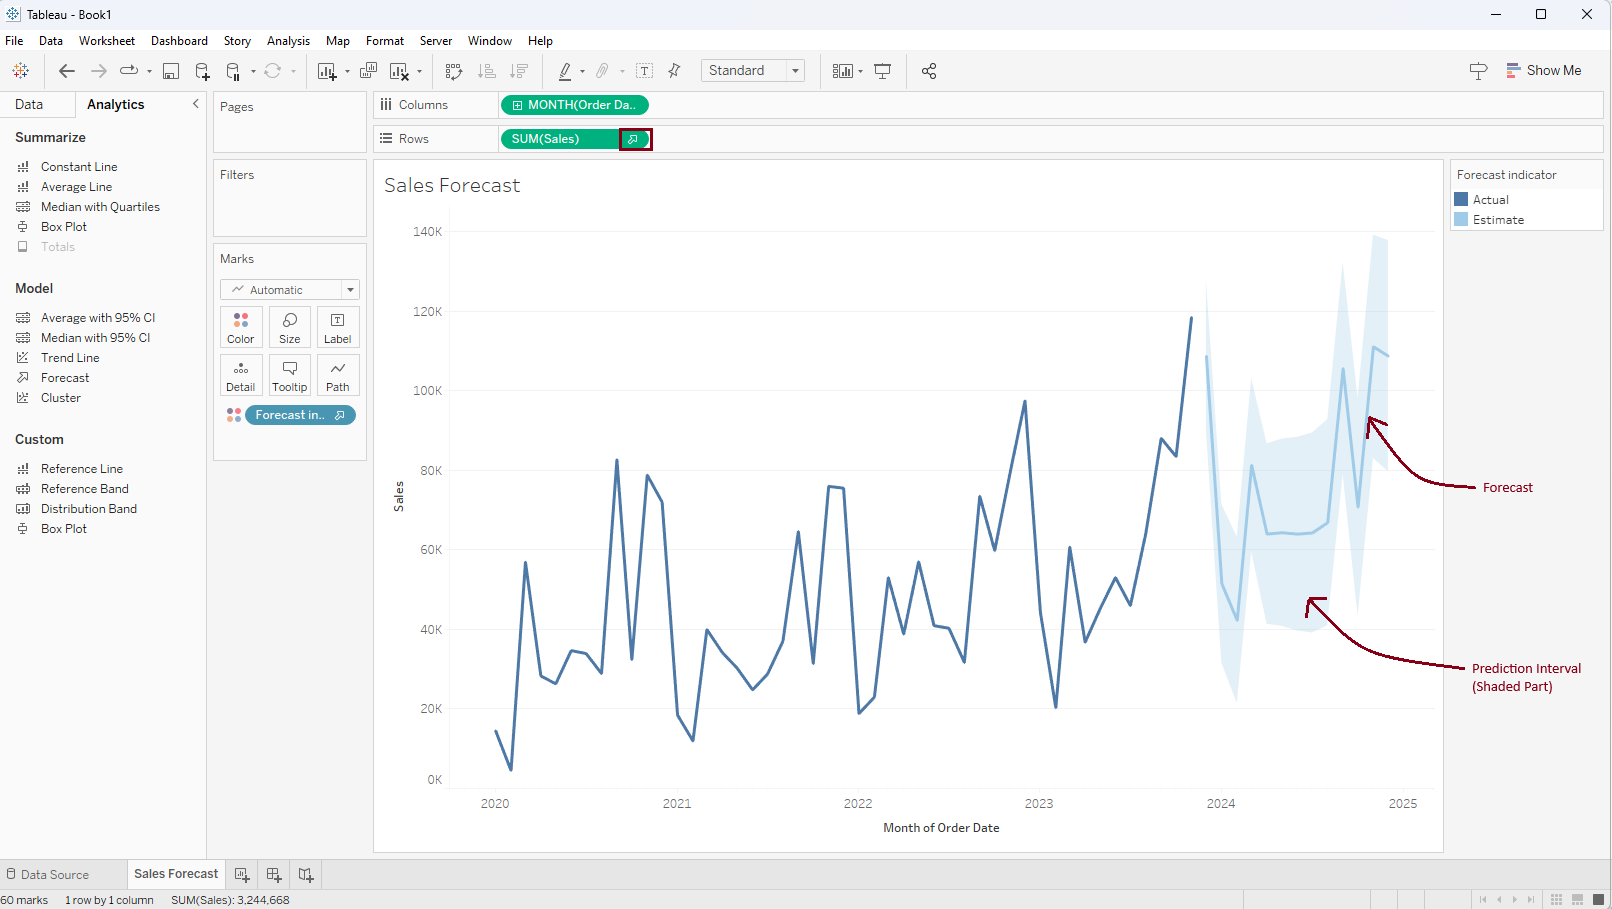
Task: Click the Color button on Marks card
Action: (241, 327)
